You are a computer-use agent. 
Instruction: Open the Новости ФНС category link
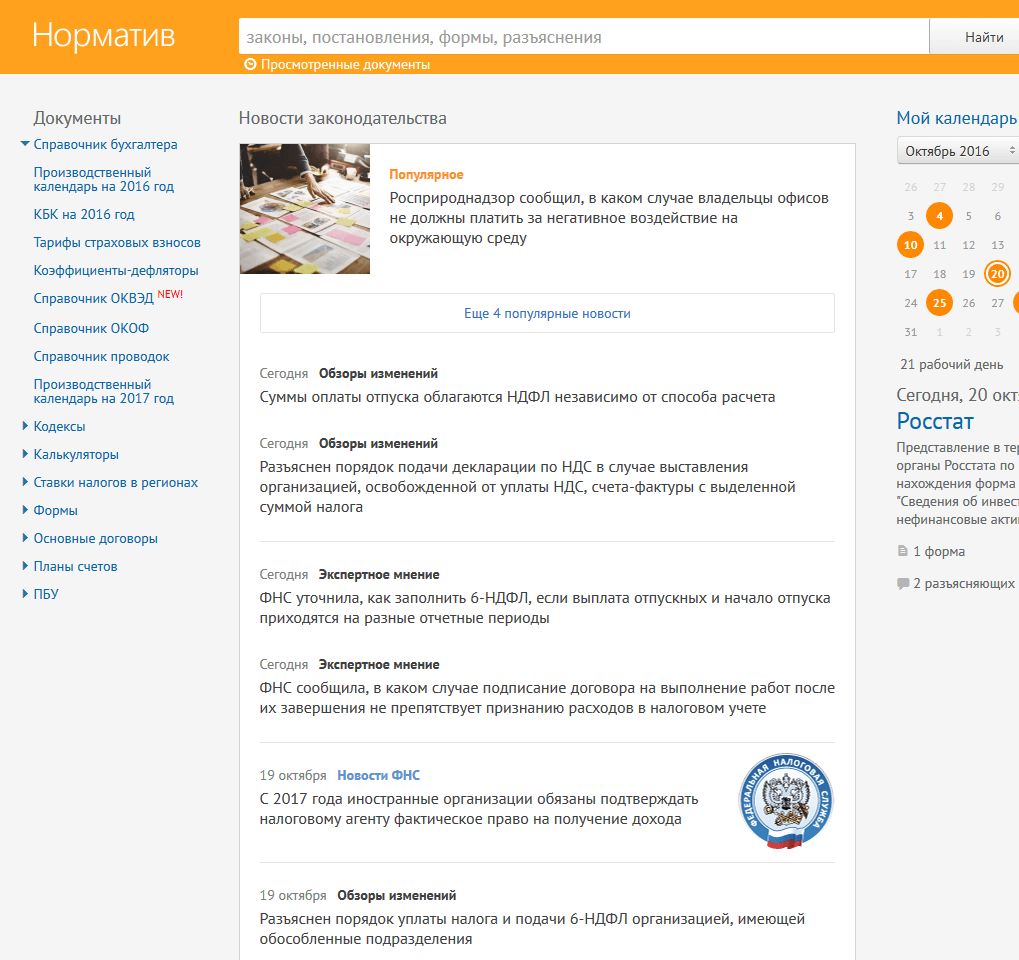pos(378,775)
